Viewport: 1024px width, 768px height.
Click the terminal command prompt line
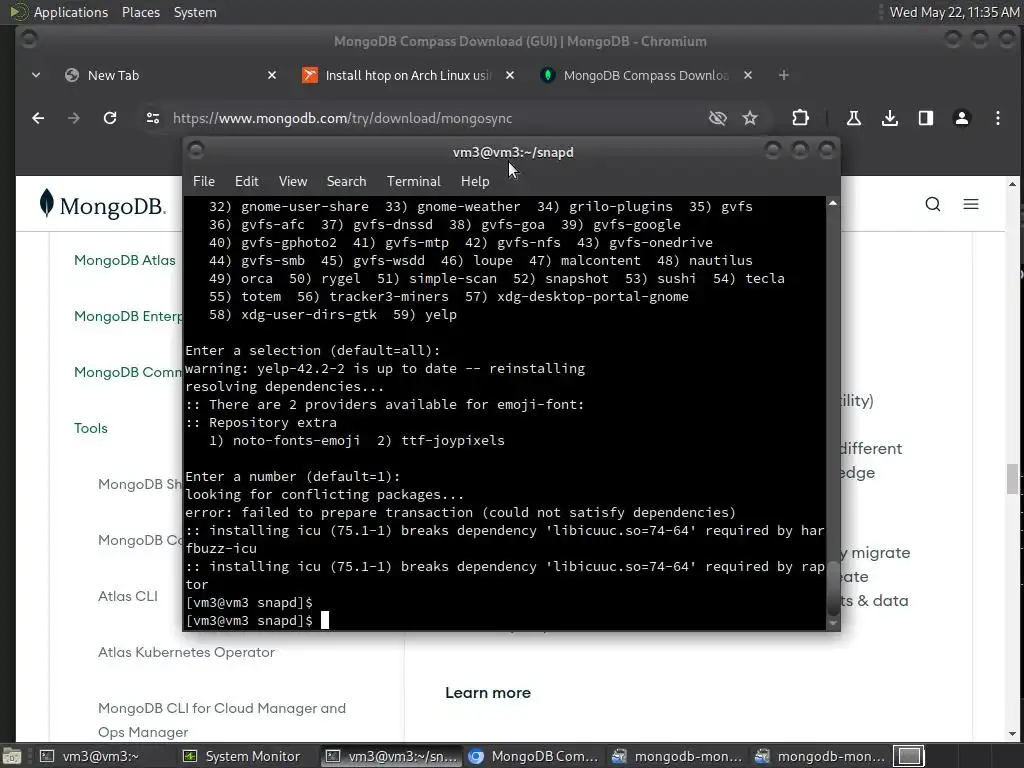tap(505, 620)
